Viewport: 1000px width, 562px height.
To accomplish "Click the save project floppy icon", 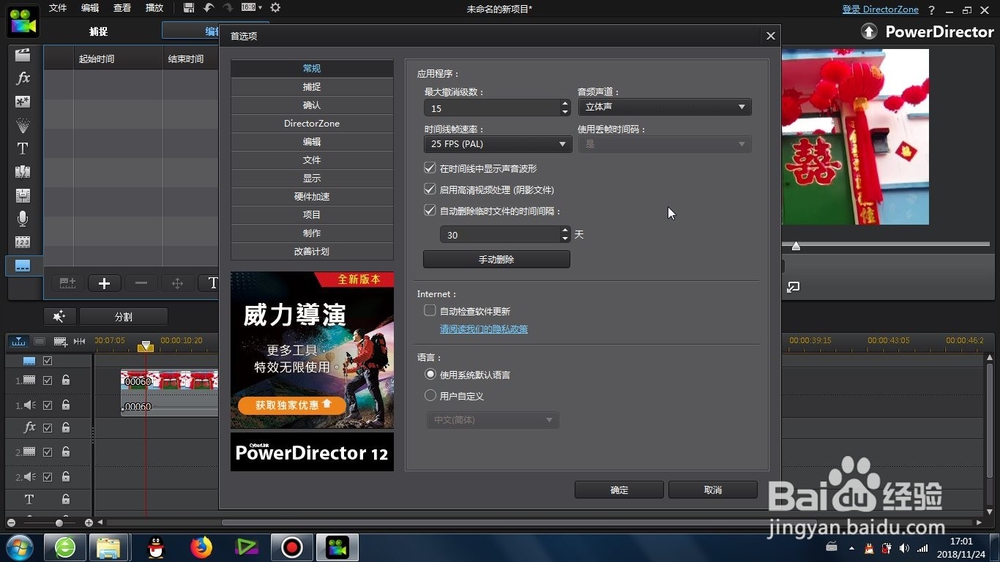I will point(188,8).
